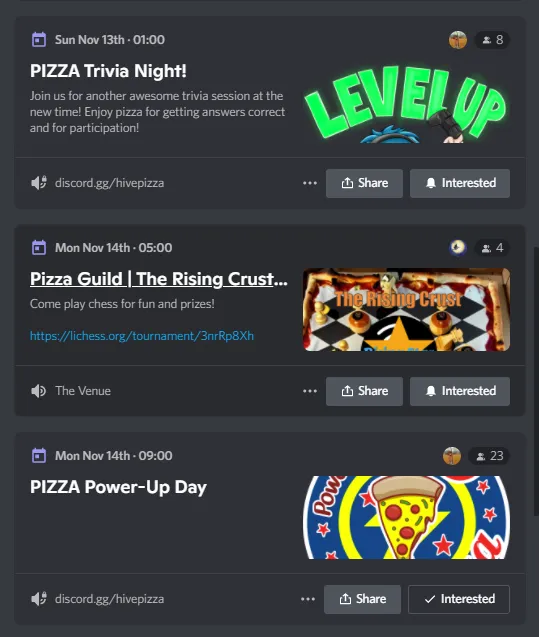Viewport: 539px width, 637px height.
Task: Open more options for the Trivia Night event
Action: tap(310, 183)
